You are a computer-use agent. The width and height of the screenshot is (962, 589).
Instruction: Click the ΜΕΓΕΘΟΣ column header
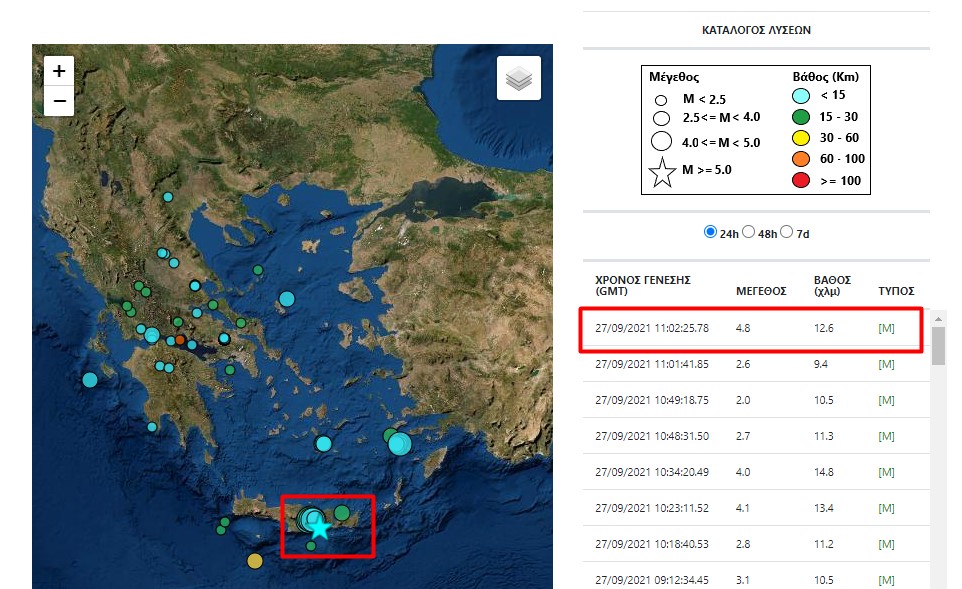click(x=760, y=291)
